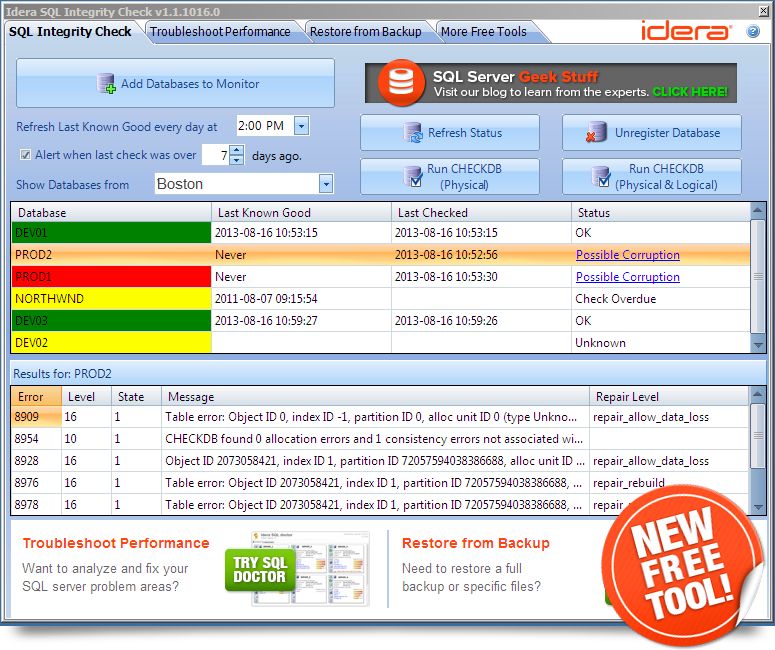Click results grid scrollbar up arrow
The image size is (775, 650).
pos(757,394)
